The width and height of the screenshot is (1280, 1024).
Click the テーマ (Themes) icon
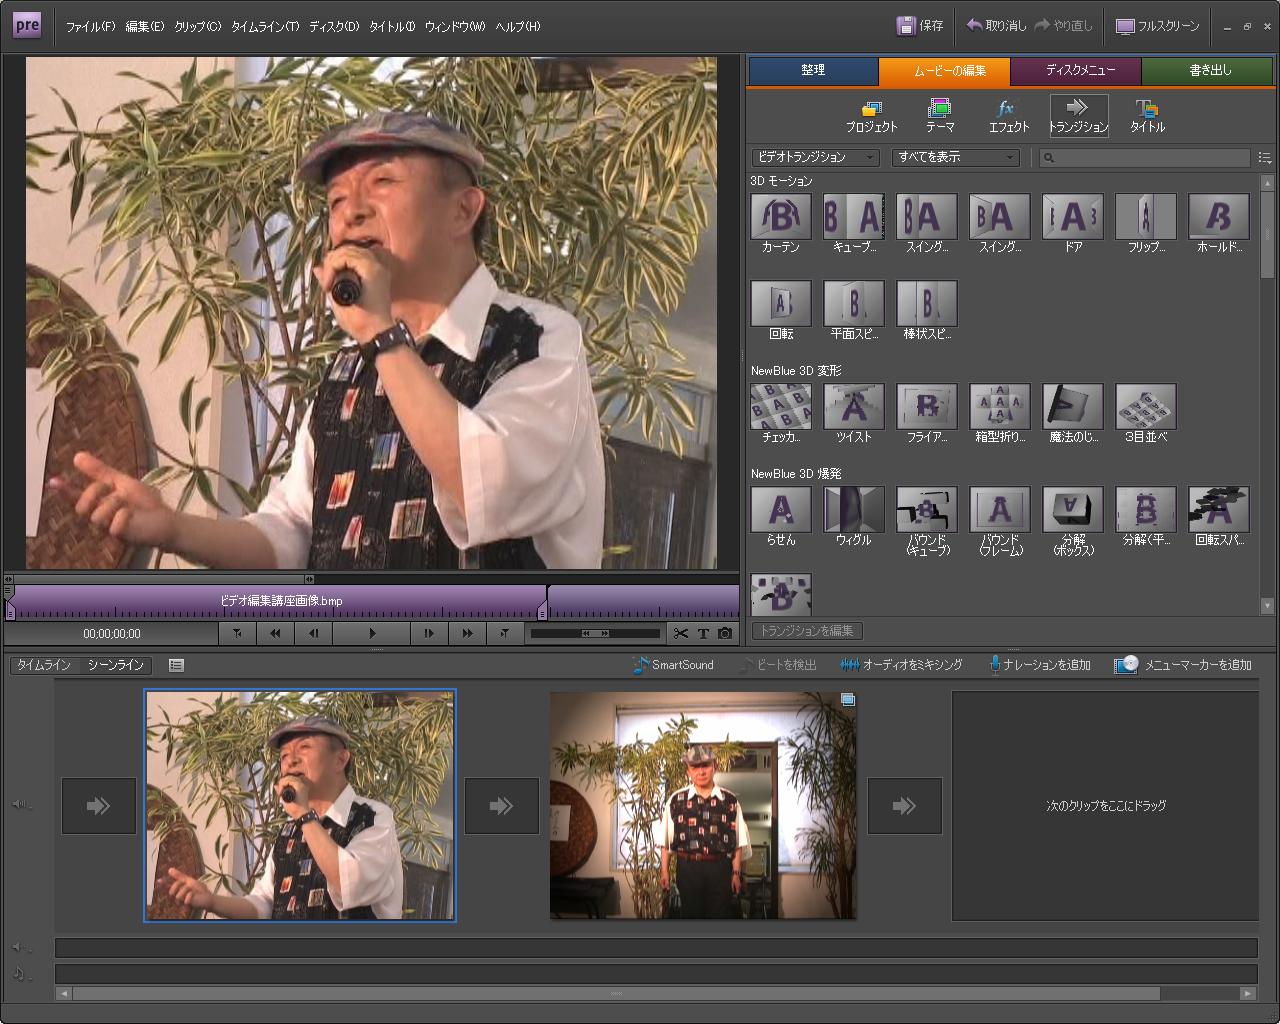pos(939,116)
